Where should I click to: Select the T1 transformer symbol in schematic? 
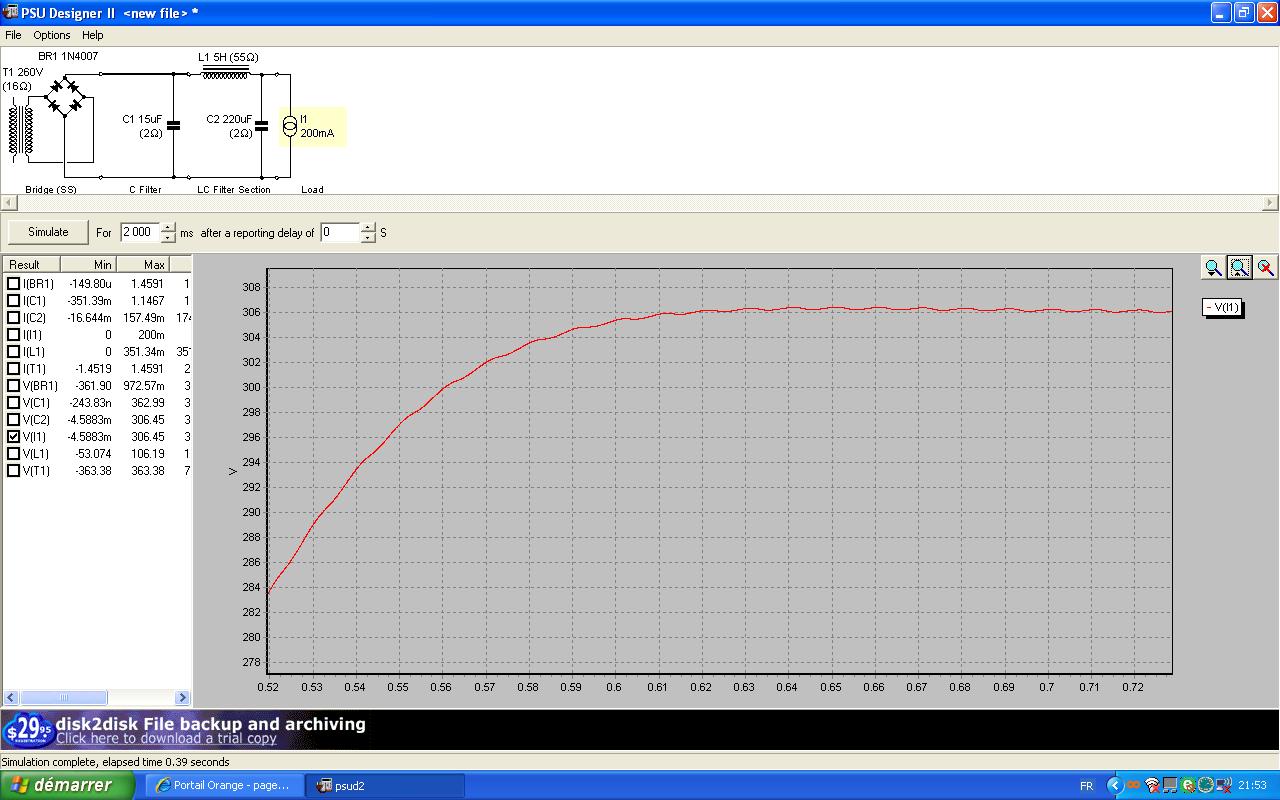tap(21, 130)
